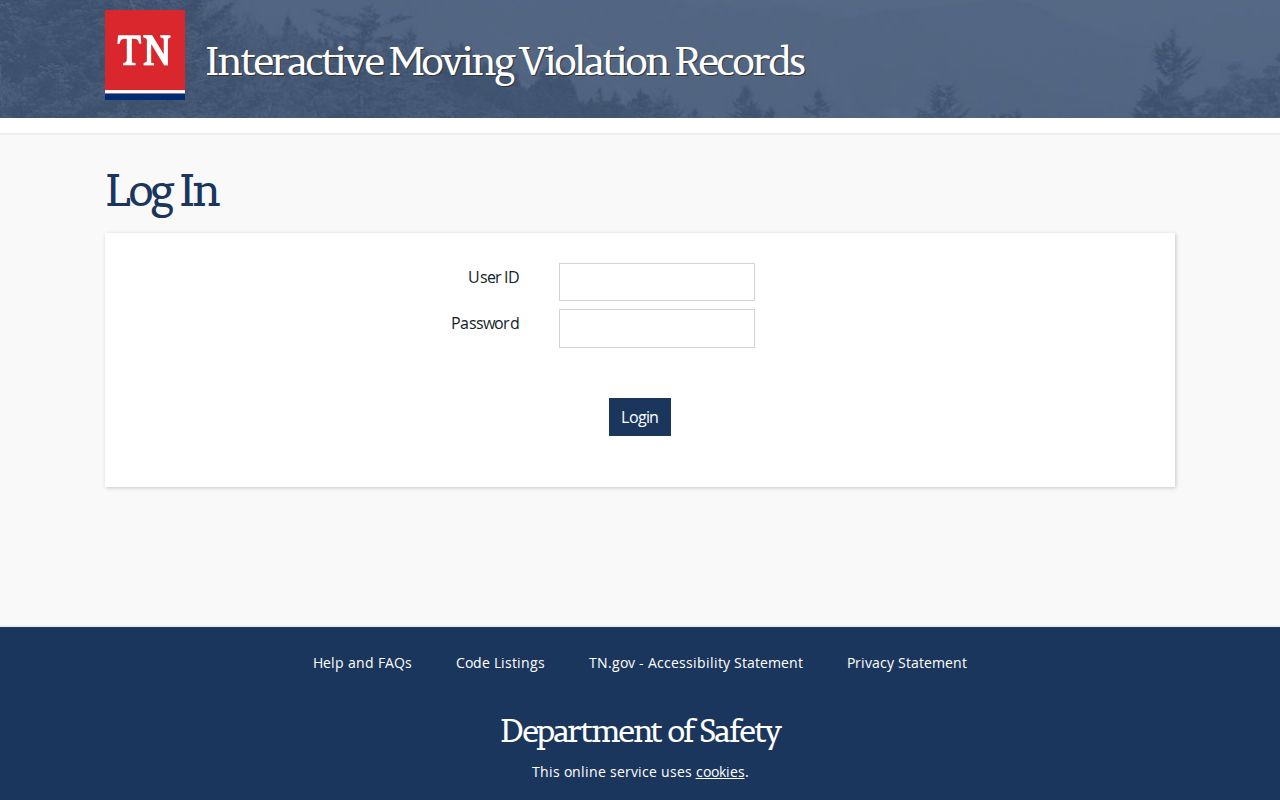The image size is (1280, 800).
Task: Focus the User ID input field
Action: pos(657,282)
